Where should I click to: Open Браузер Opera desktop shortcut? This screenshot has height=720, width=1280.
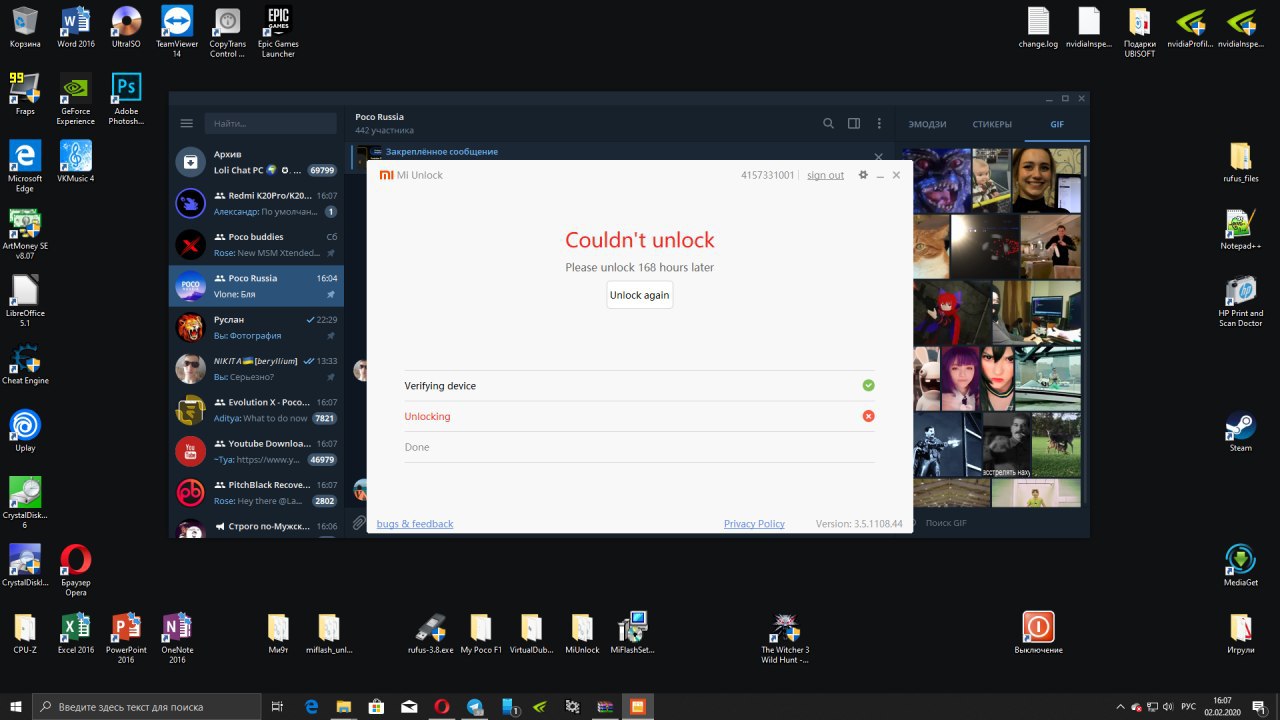pyautogui.click(x=76, y=571)
